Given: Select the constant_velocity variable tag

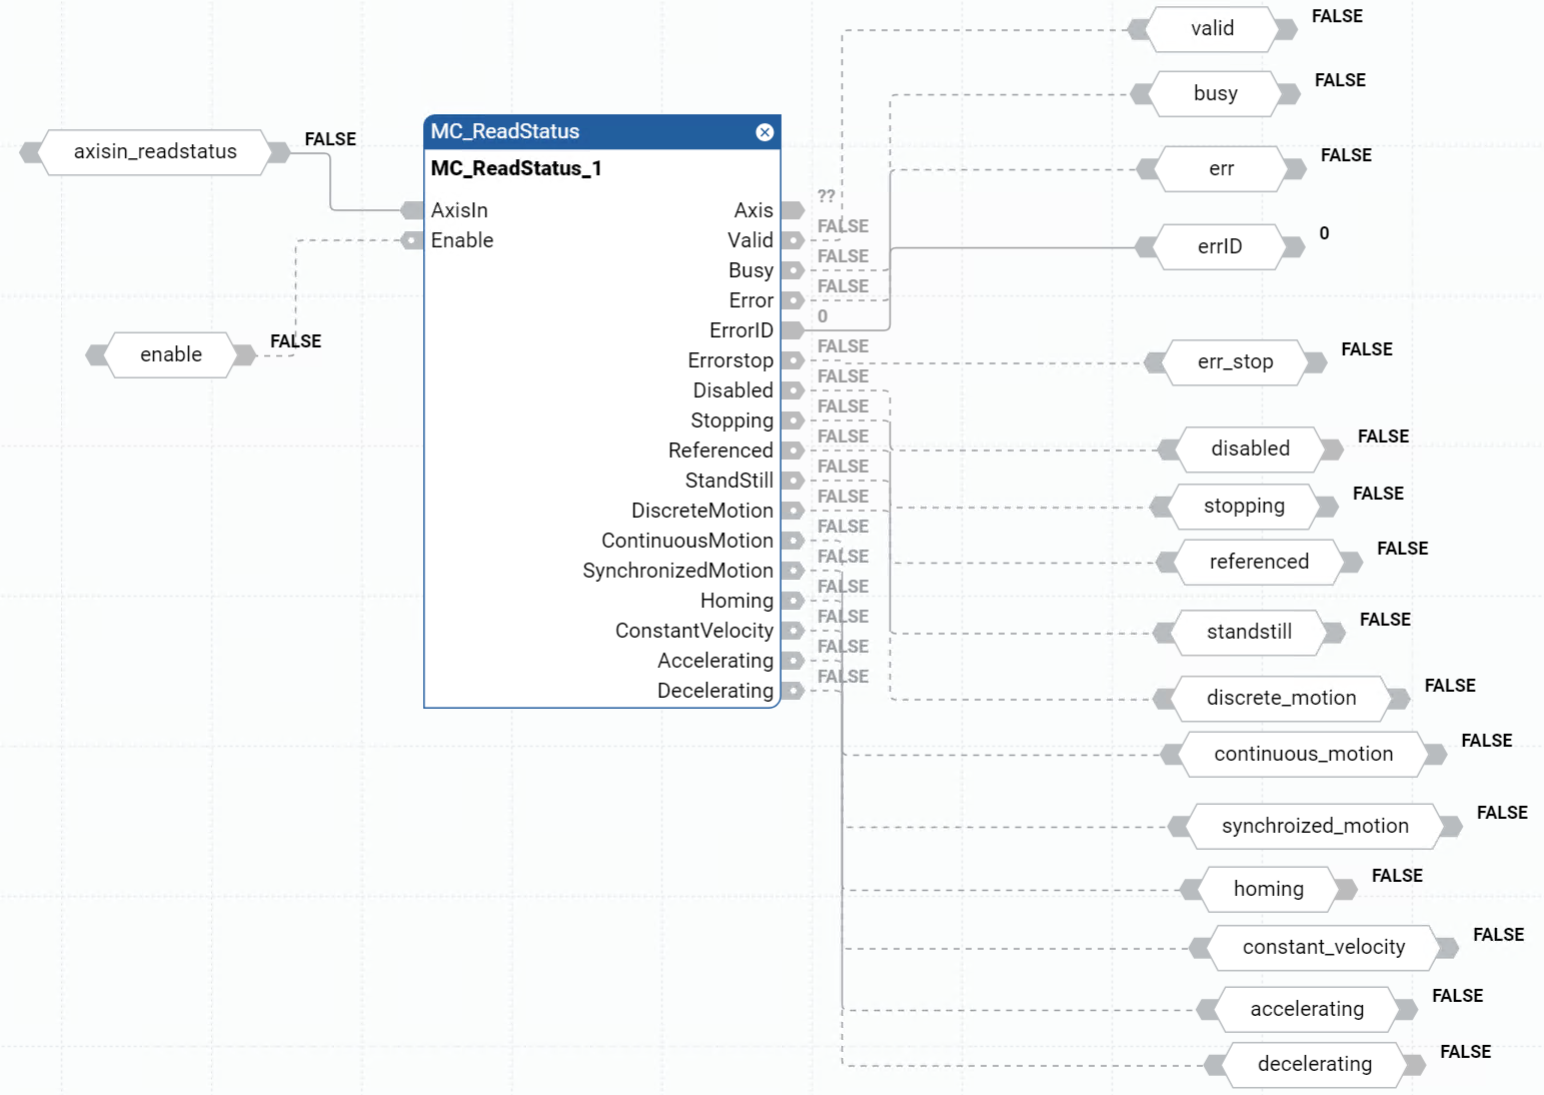Looking at the screenshot, I should (1323, 947).
